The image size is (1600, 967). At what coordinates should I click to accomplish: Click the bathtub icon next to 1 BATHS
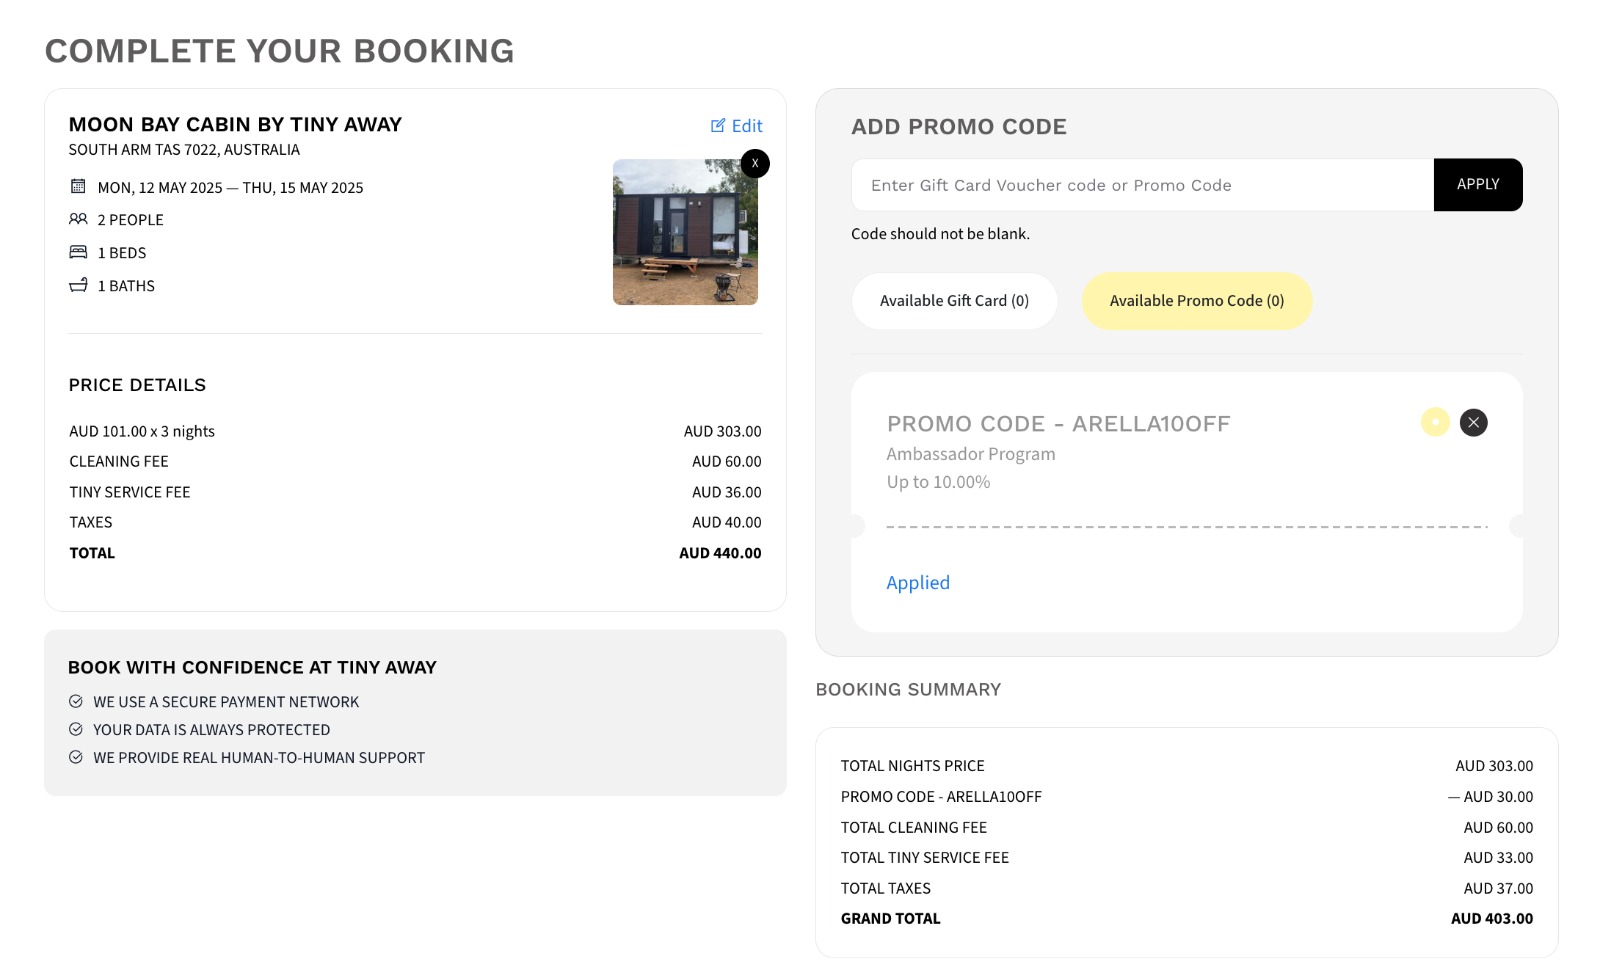[78, 285]
